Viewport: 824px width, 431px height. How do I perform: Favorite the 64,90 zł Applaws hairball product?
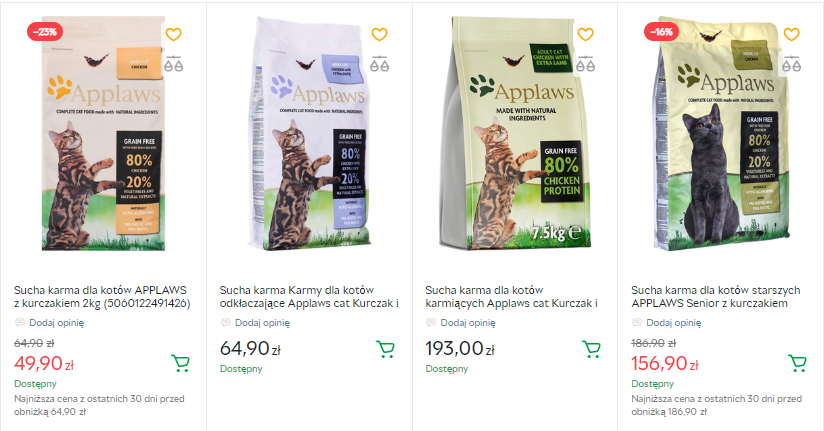pos(379,35)
